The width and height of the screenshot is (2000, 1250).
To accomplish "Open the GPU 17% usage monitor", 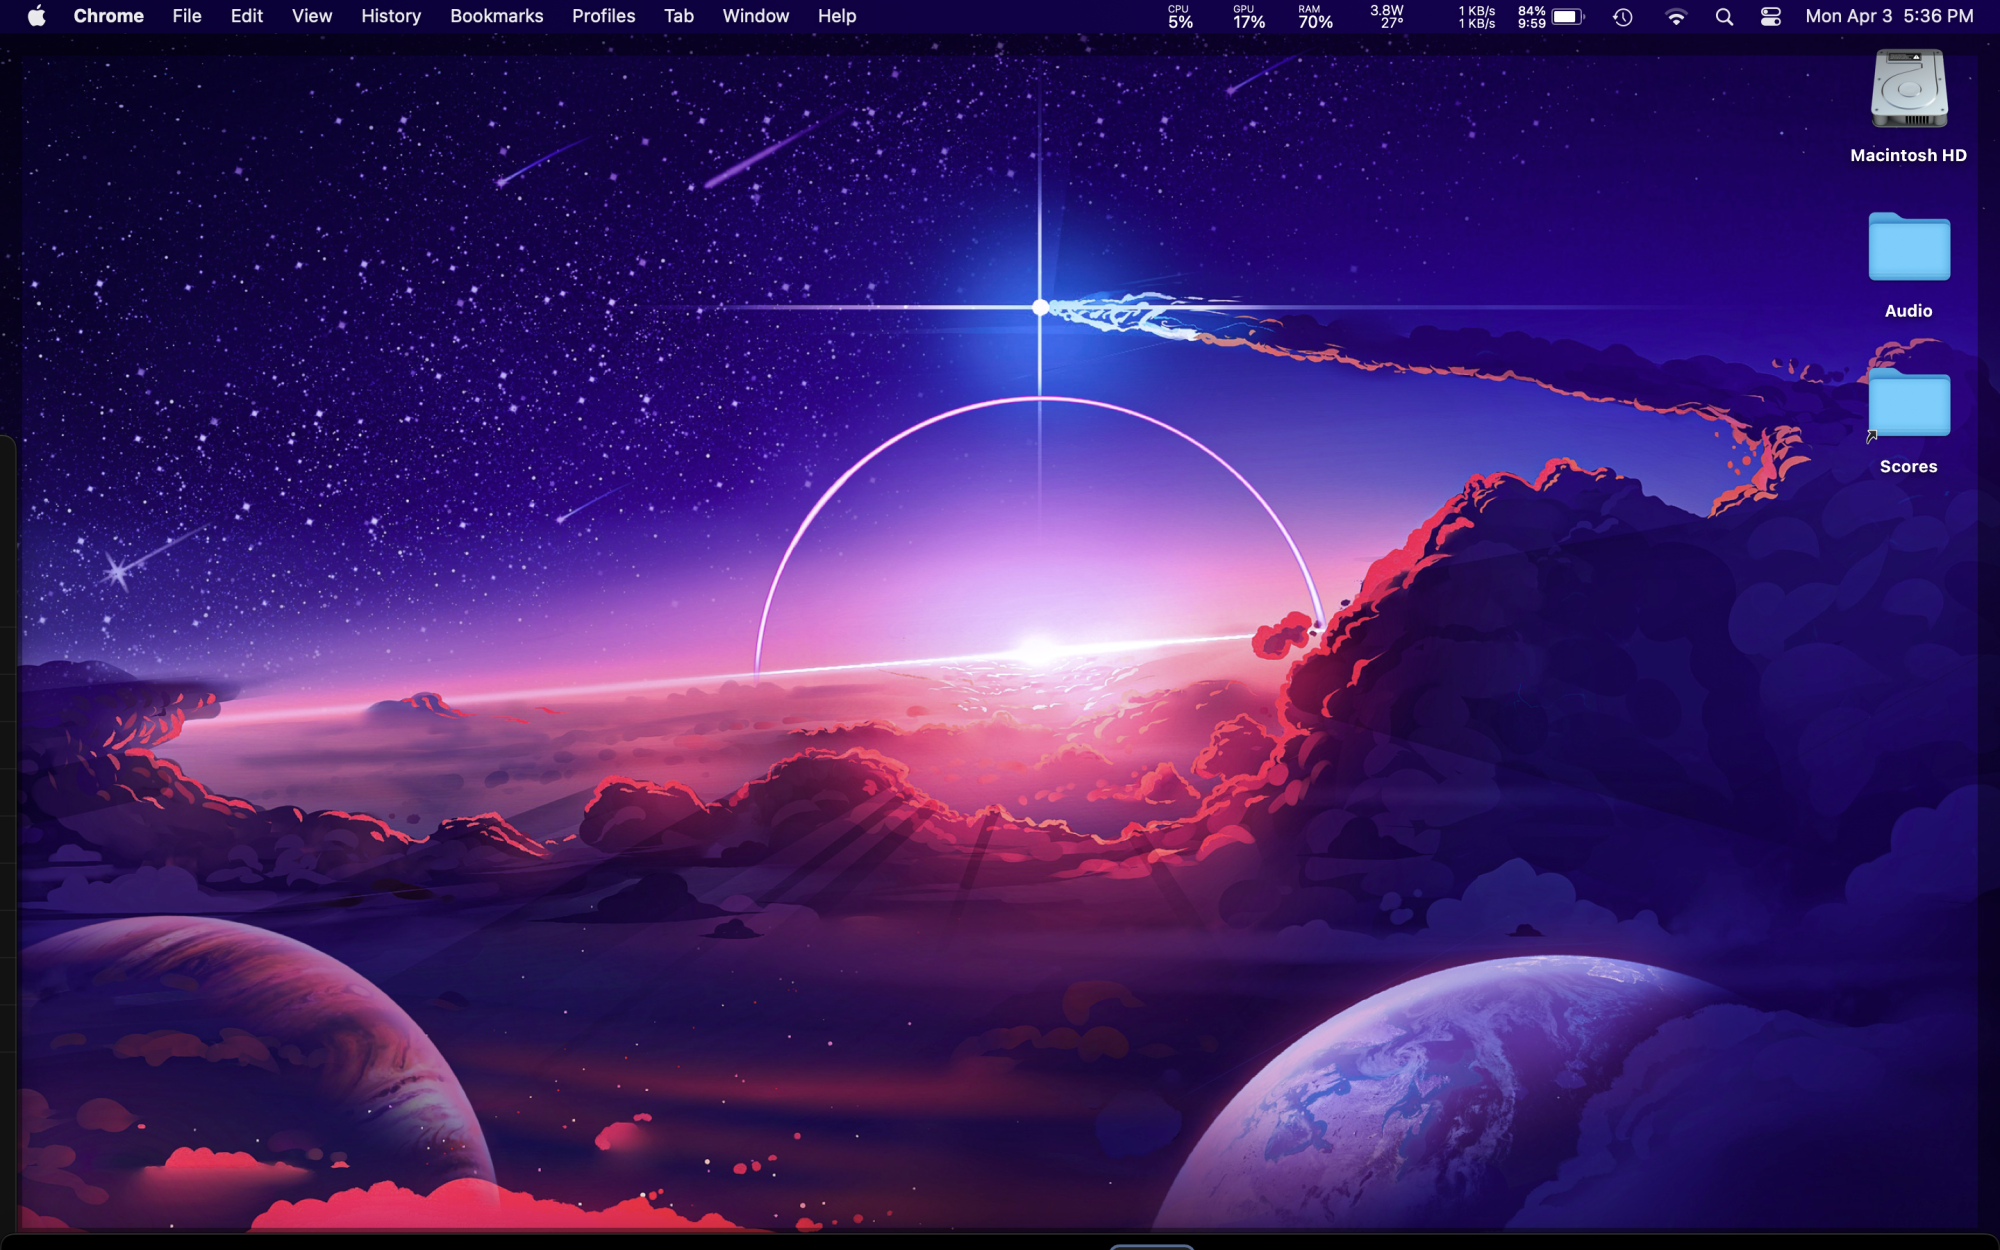I will click(1247, 17).
